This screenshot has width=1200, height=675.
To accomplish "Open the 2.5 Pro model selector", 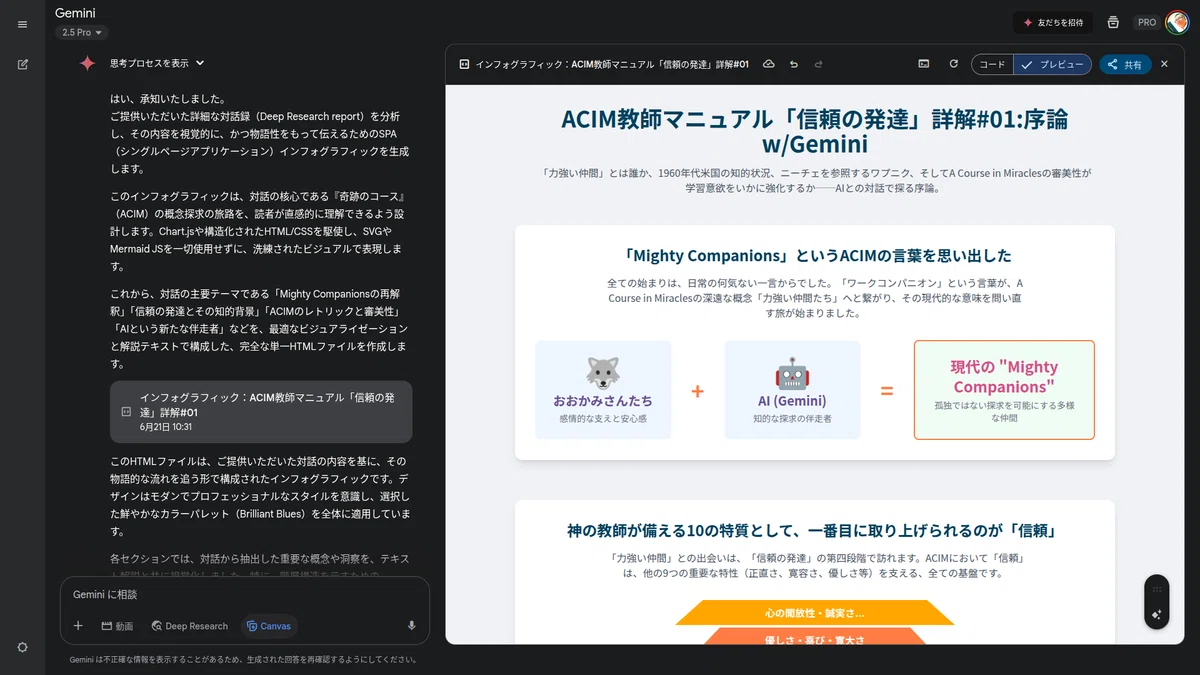I will [83, 33].
